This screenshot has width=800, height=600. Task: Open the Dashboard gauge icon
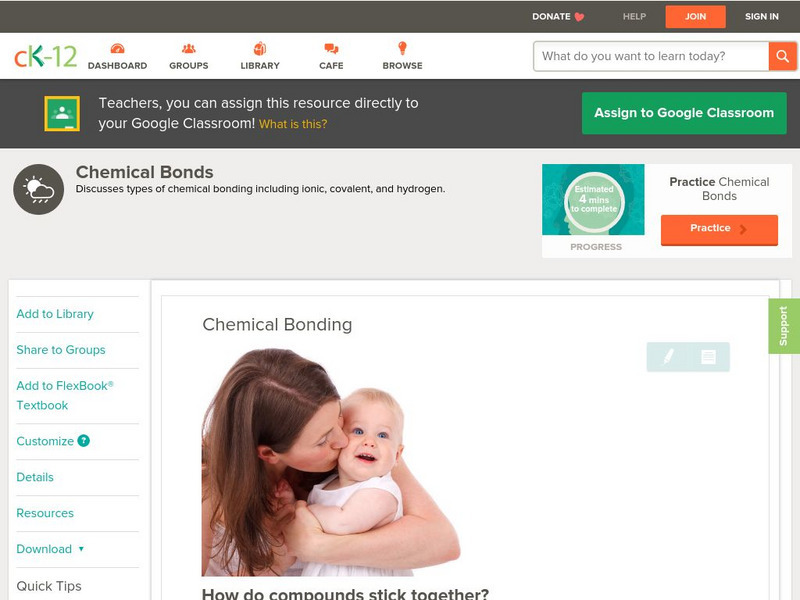pyautogui.click(x=117, y=49)
